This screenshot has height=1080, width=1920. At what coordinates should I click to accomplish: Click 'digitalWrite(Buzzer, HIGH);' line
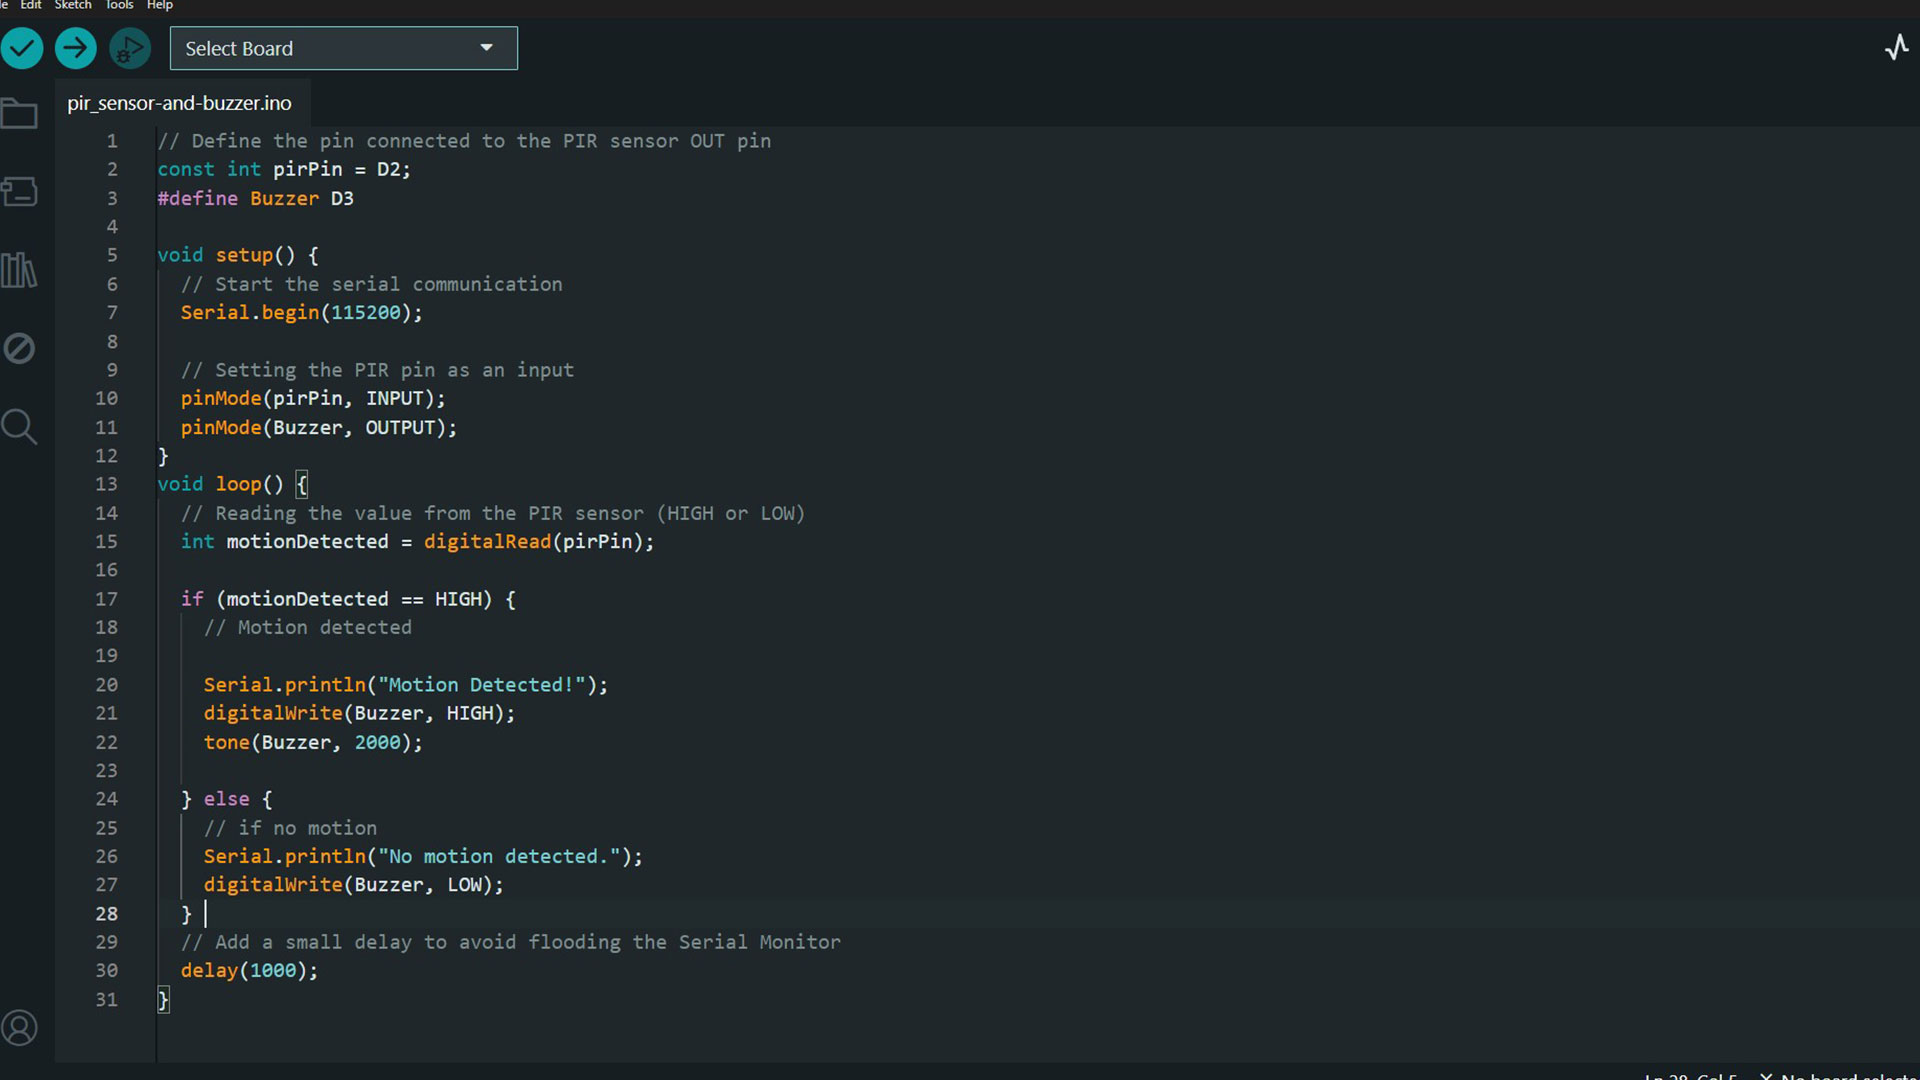359,713
